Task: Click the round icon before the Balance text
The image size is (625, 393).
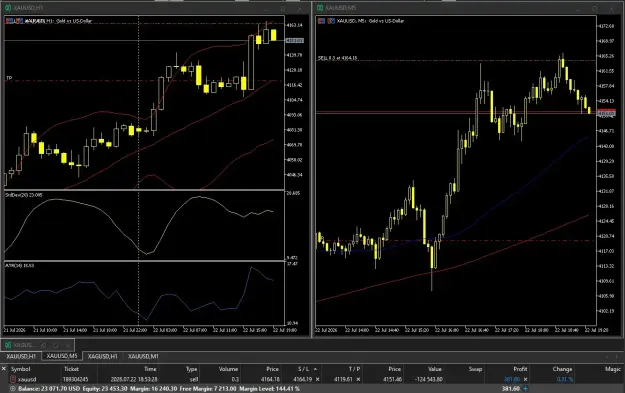Action: [13, 388]
